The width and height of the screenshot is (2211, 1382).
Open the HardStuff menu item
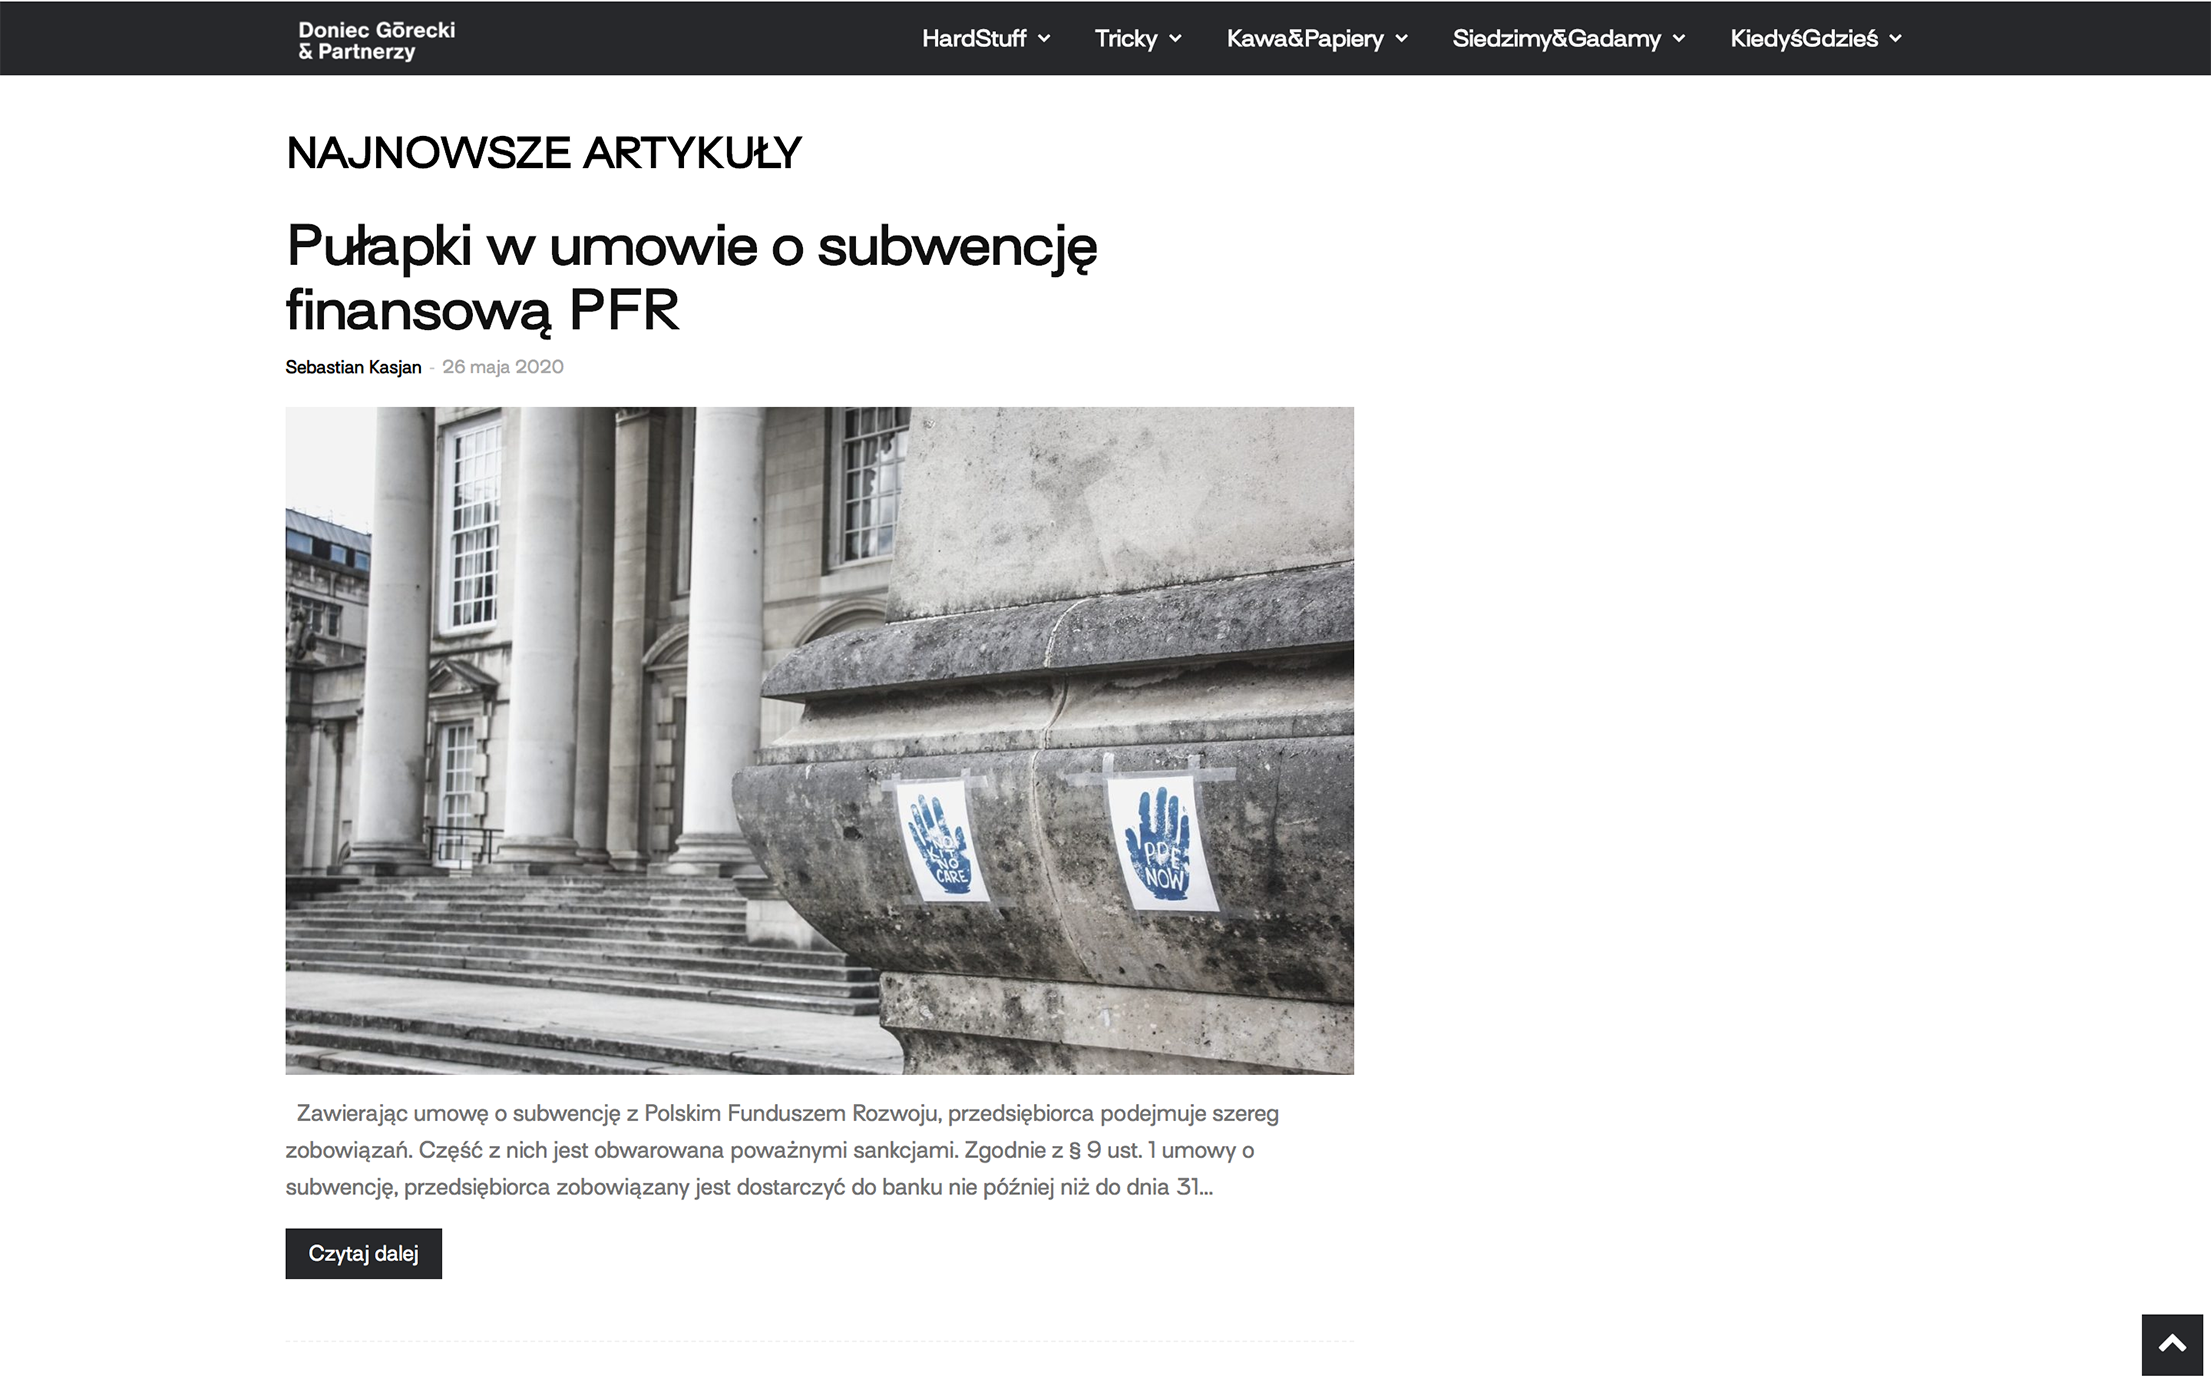[973, 39]
